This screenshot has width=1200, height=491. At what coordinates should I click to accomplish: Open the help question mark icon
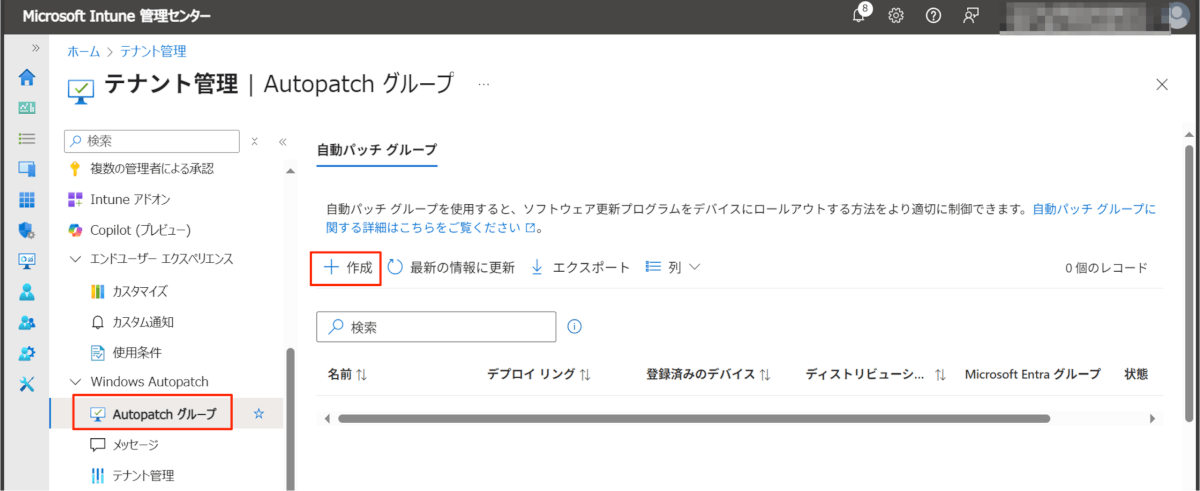(x=933, y=16)
